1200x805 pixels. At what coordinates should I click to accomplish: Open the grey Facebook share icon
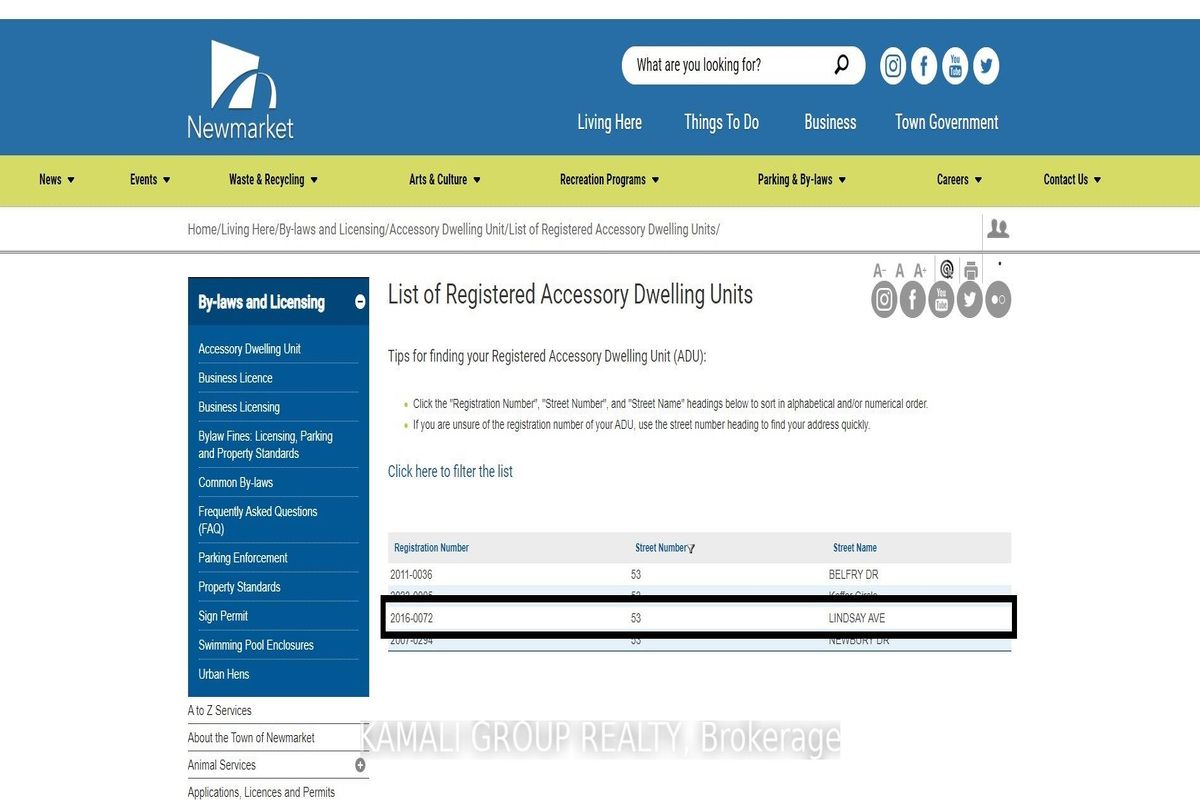tap(913, 299)
